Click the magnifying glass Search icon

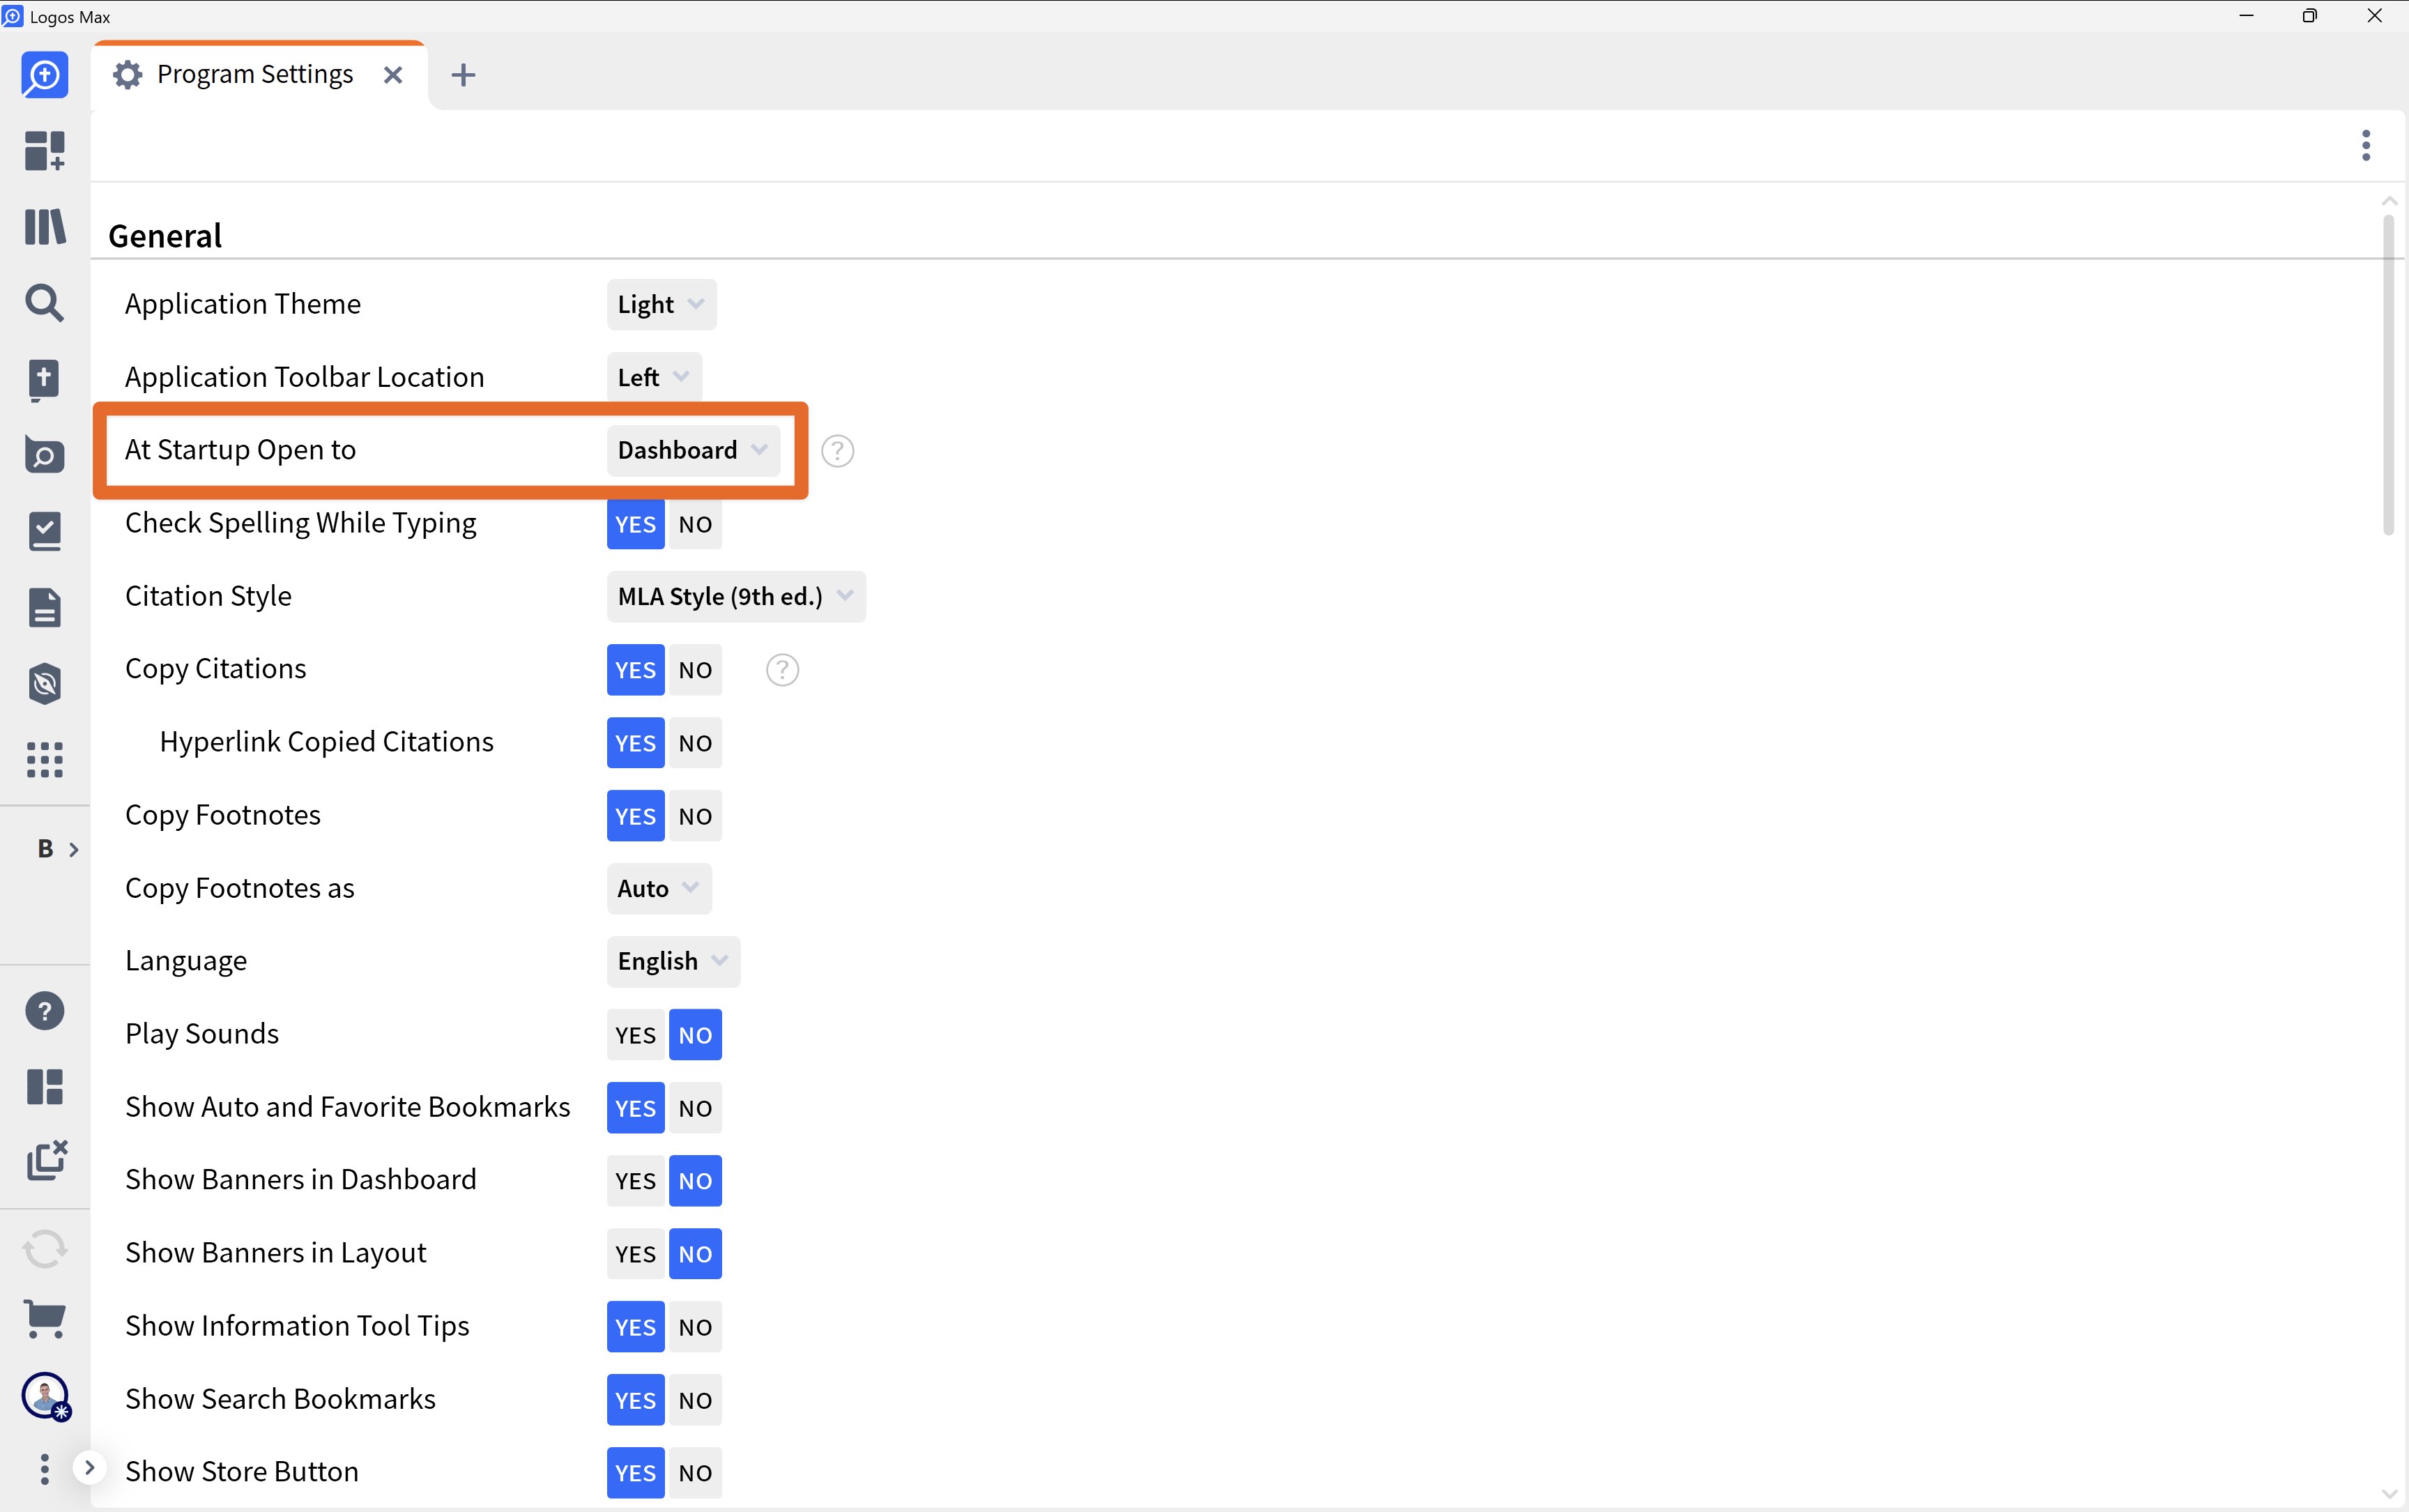coord(45,303)
